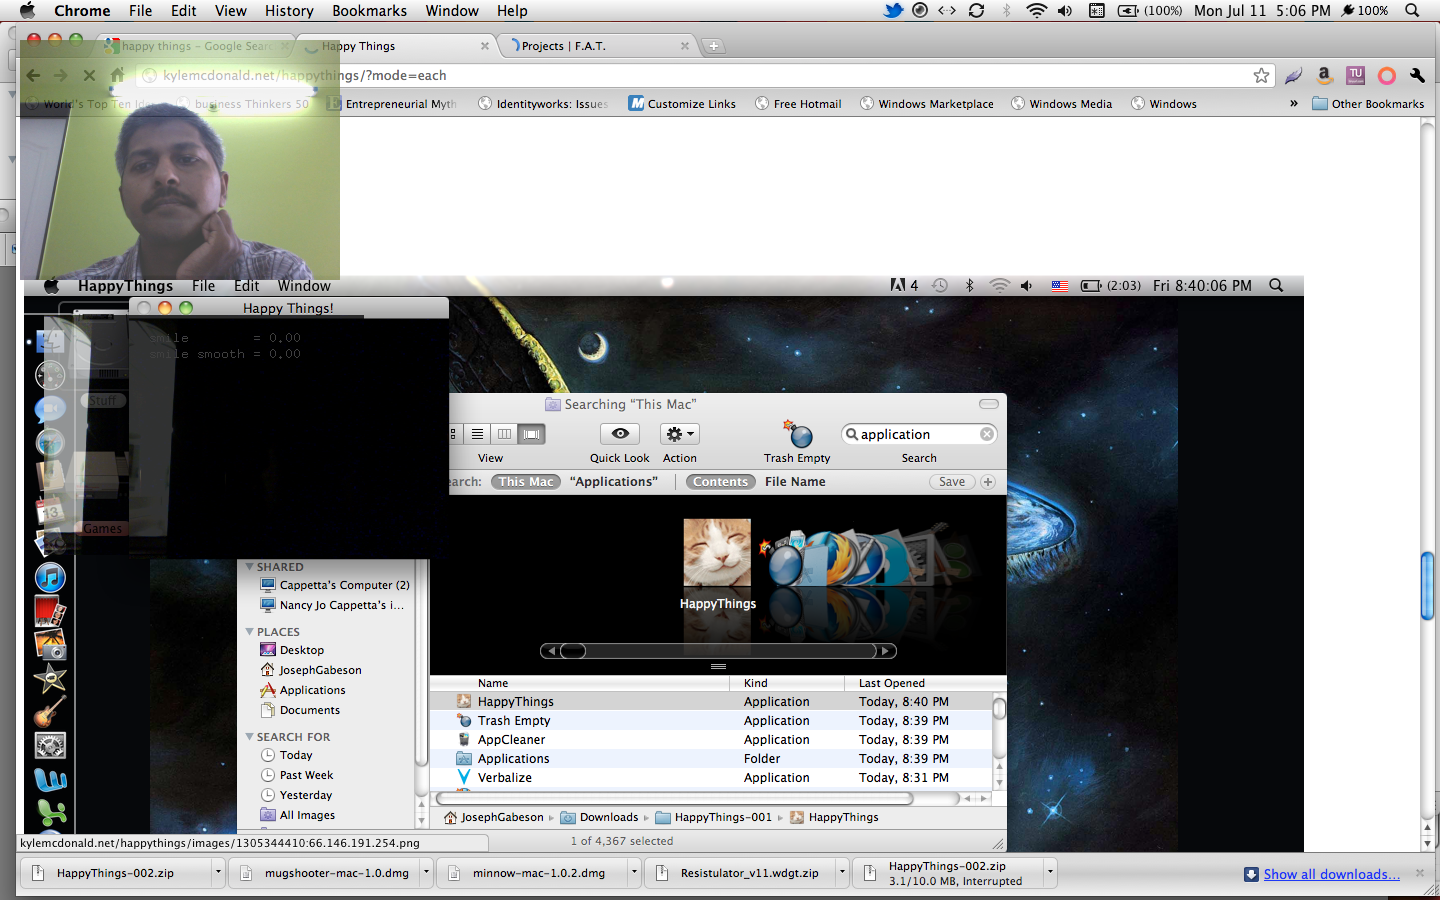Open dropdown arrow for the interrupted HappyThings-002.zip download

(x=1050, y=873)
